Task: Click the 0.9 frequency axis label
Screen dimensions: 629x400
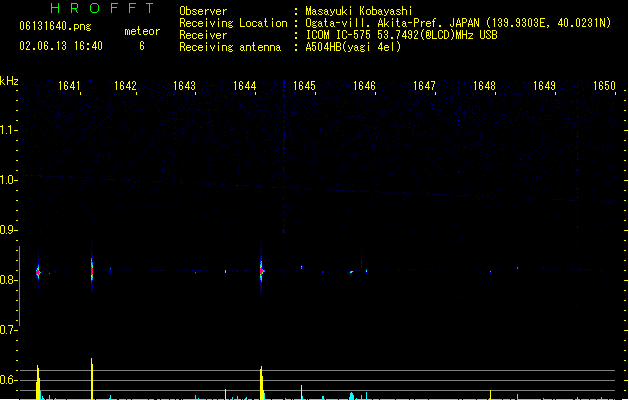Action: 8,230
